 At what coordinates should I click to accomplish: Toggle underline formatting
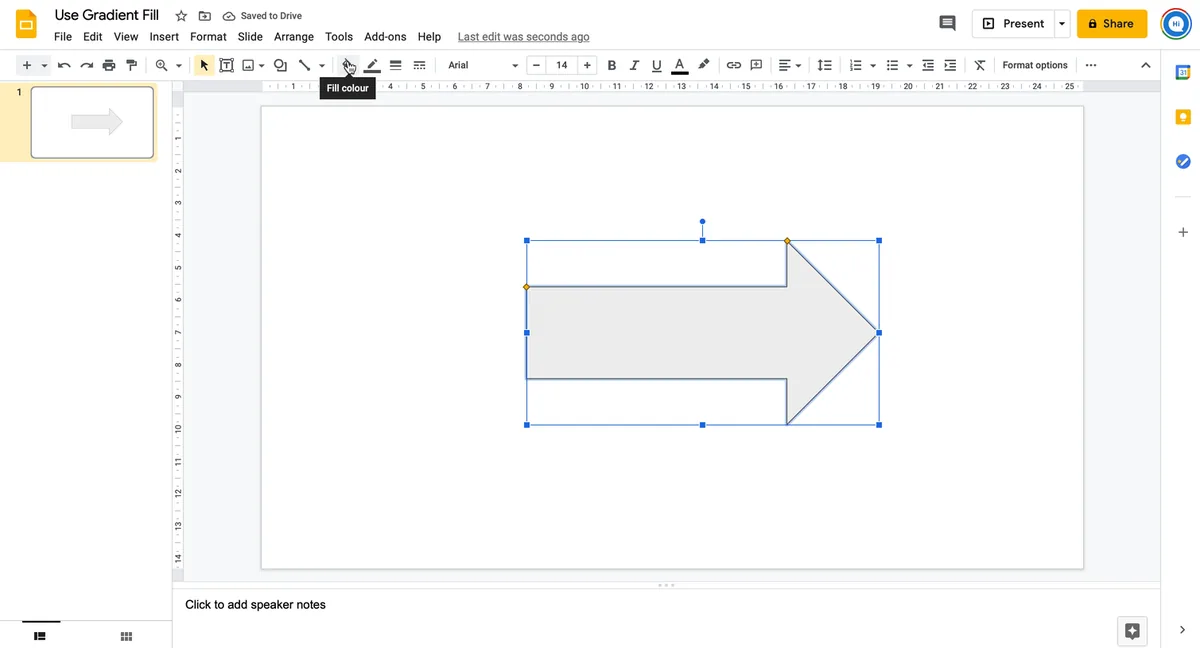pyautogui.click(x=657, y=65)
